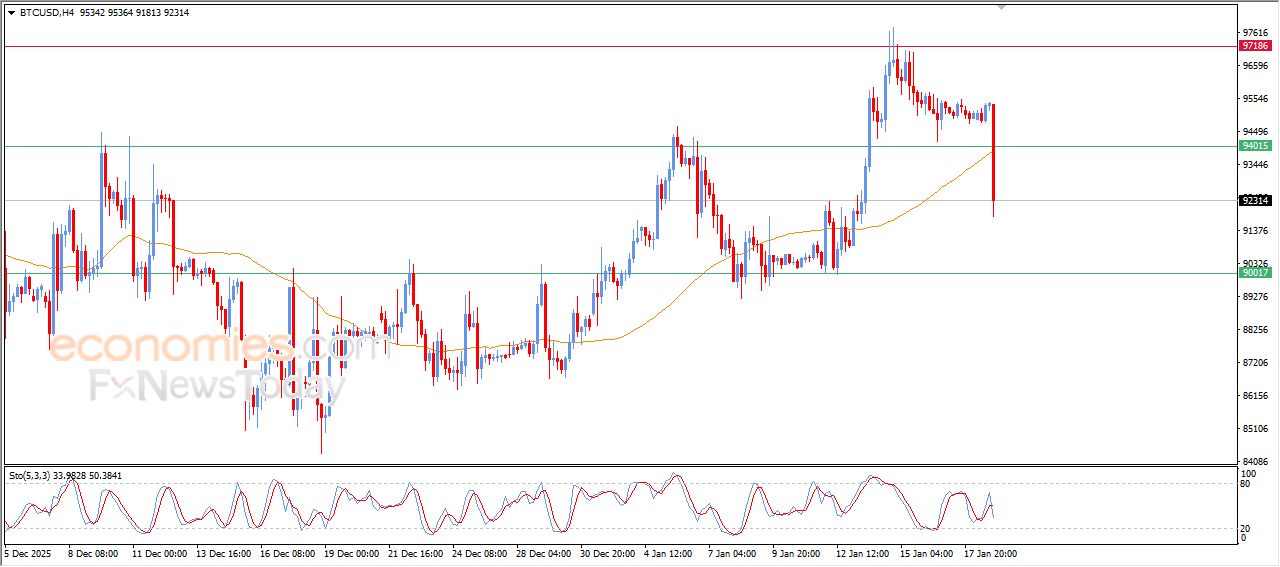
Task: Click the BTCUSD,H4 symbol title text
Action: click(49, 13)
